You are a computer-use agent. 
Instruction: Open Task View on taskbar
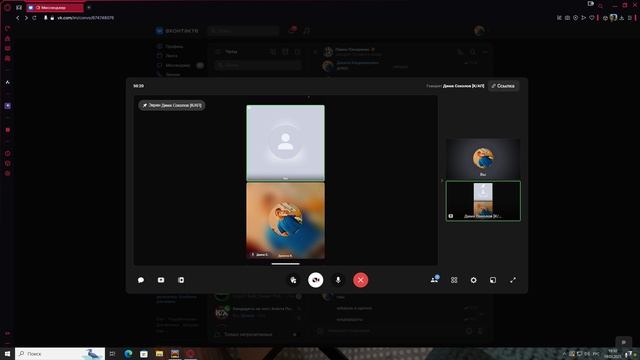point(113,353)
